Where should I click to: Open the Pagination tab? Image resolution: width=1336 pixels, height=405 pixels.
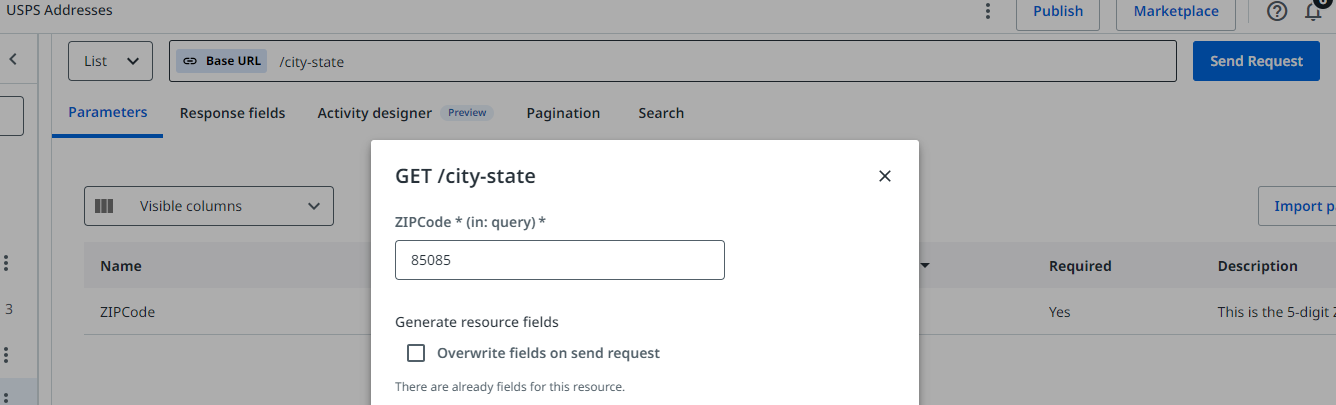pos(563,113)
